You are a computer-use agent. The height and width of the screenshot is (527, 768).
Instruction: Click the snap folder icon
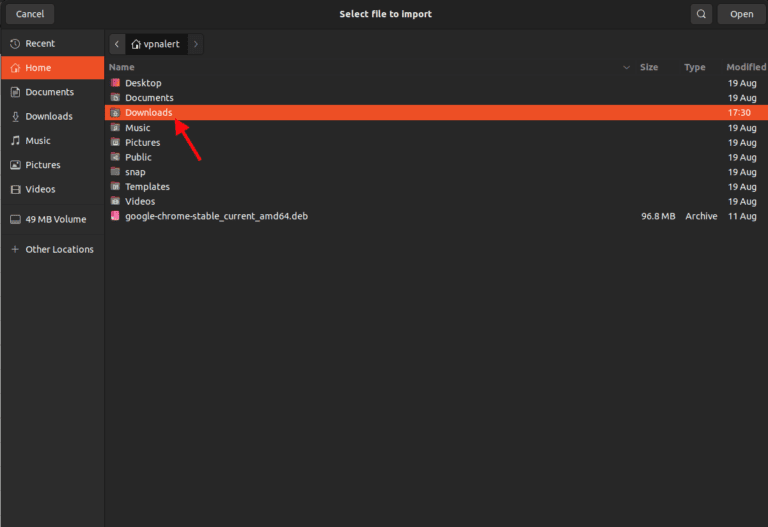click(115, 171)
